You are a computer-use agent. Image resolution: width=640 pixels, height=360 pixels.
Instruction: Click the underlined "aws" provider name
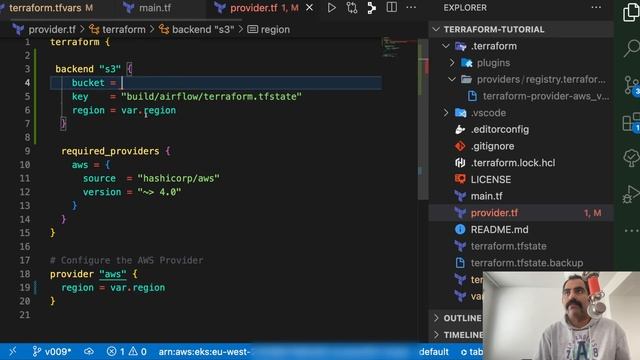[113, 274]
